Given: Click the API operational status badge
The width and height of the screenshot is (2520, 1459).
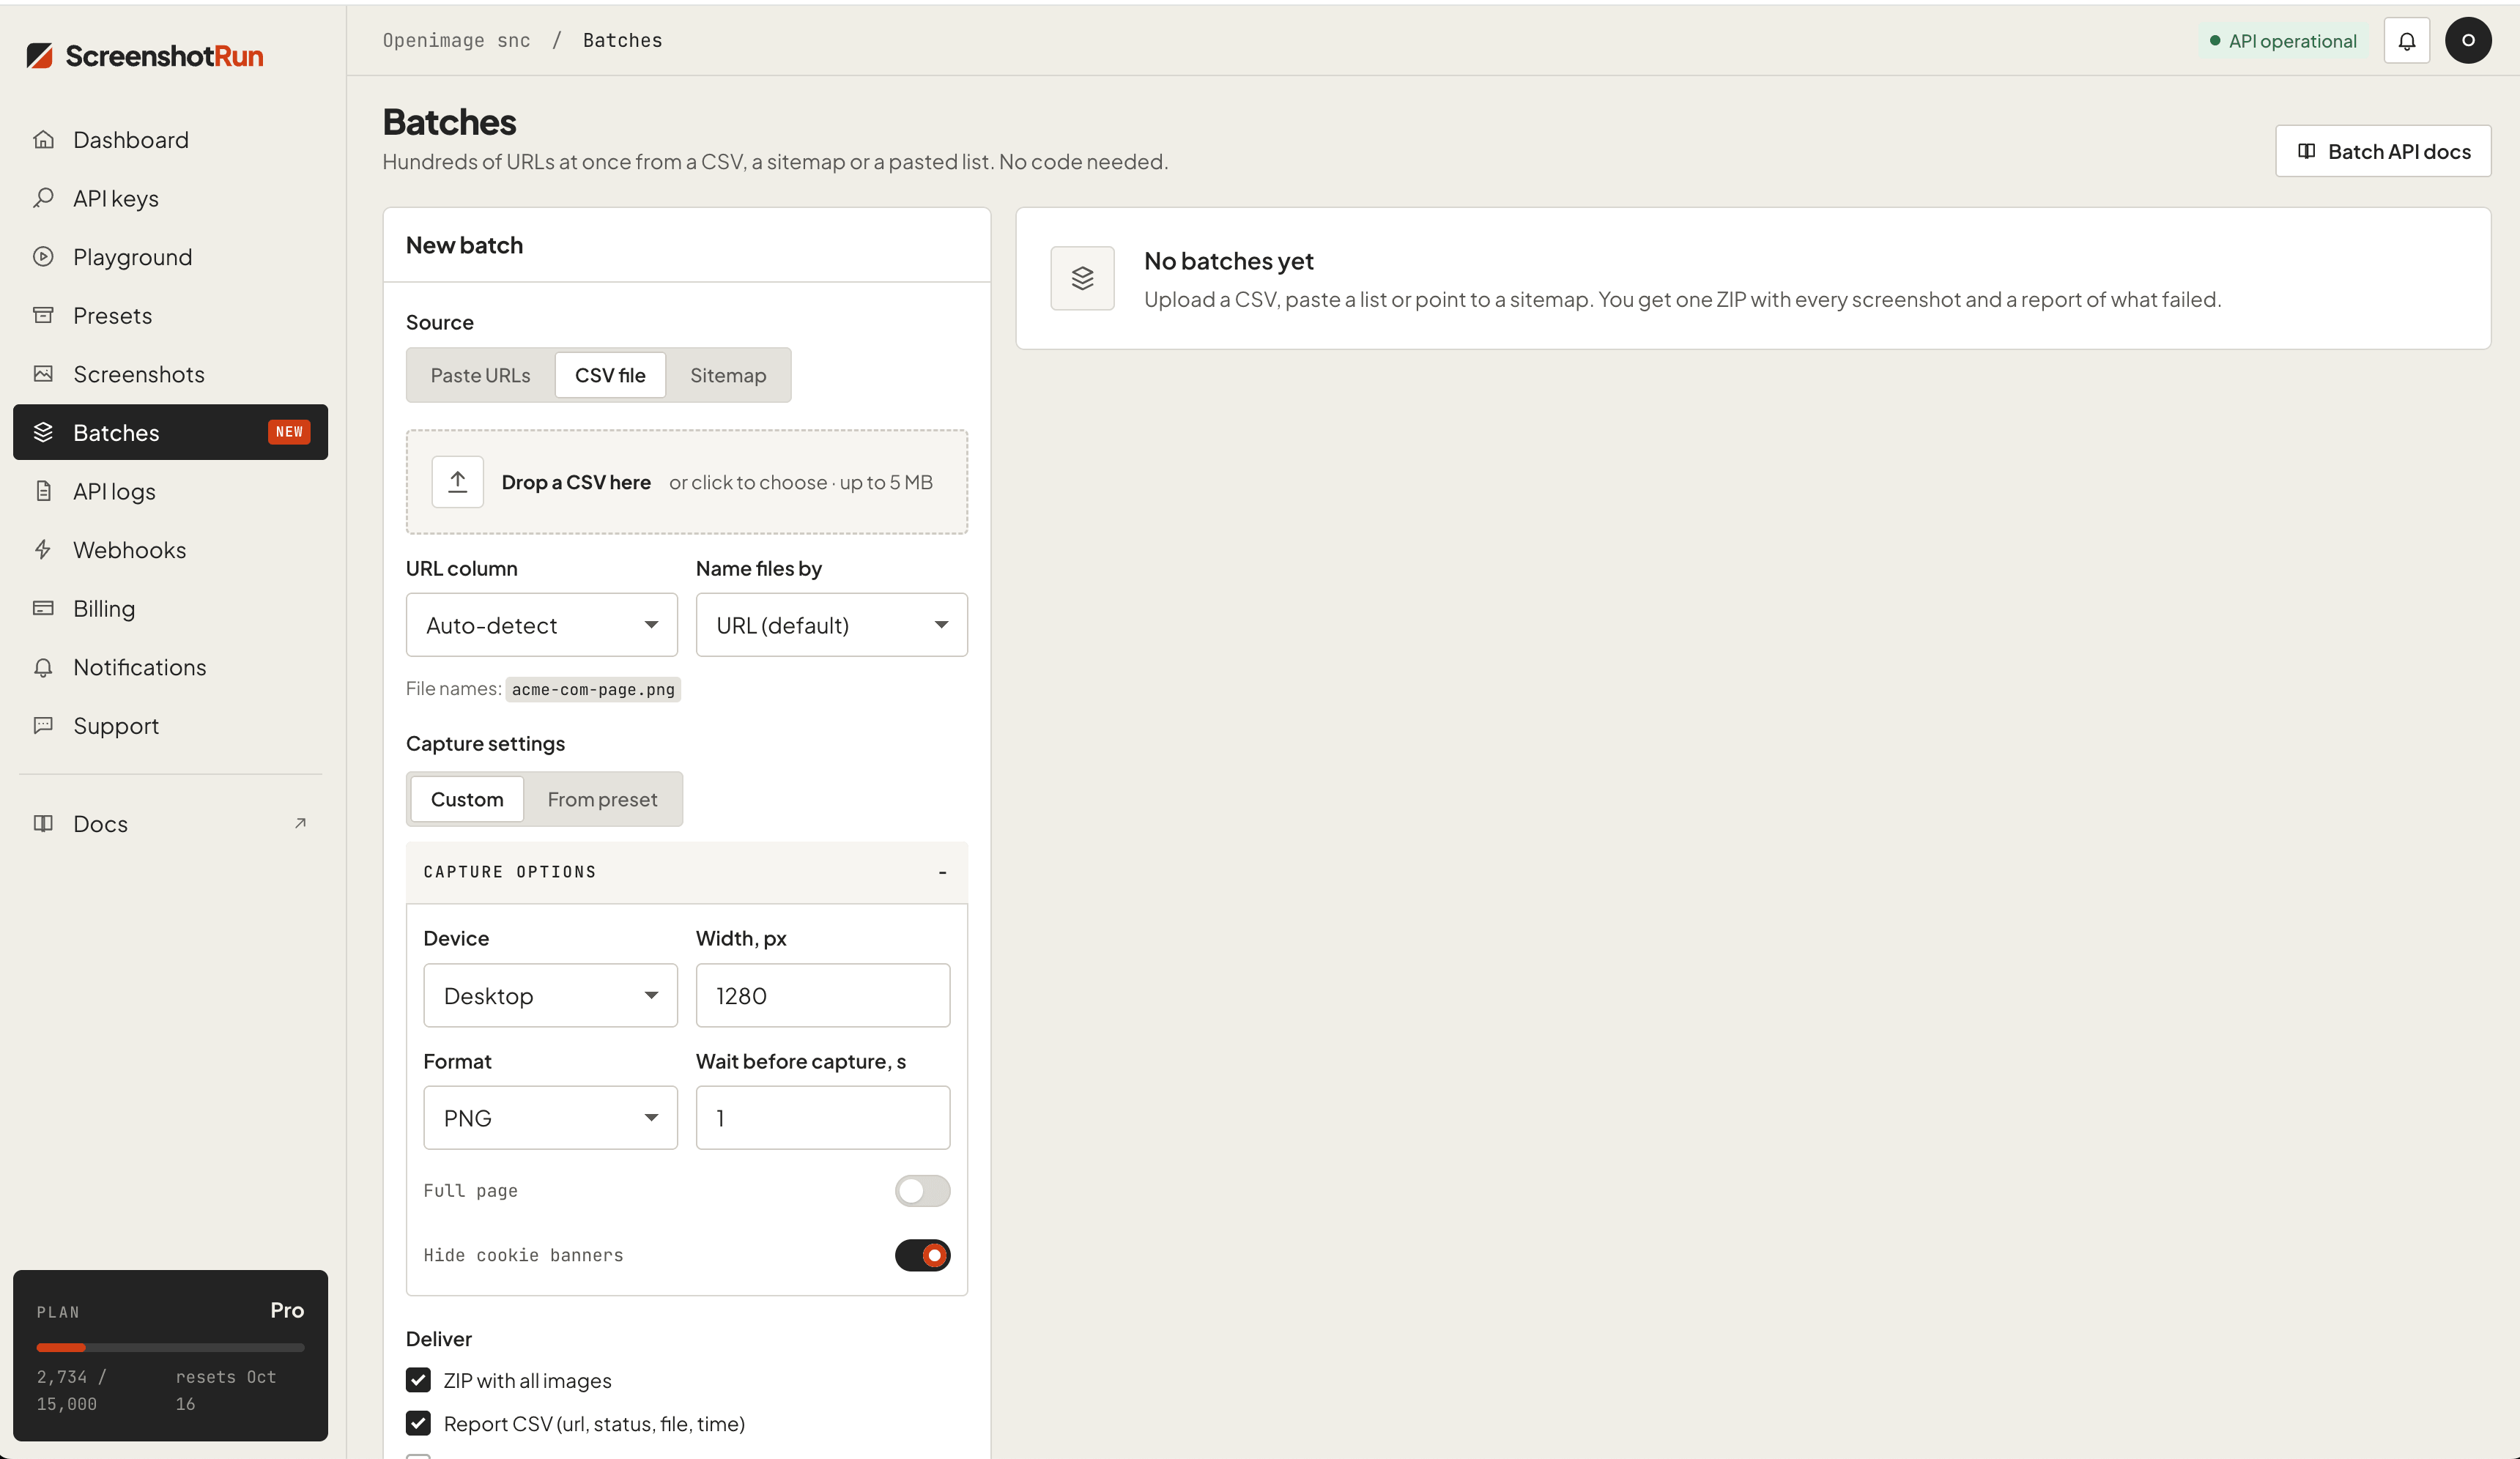Looking at the screenshot, I should tap(2283, 41).
